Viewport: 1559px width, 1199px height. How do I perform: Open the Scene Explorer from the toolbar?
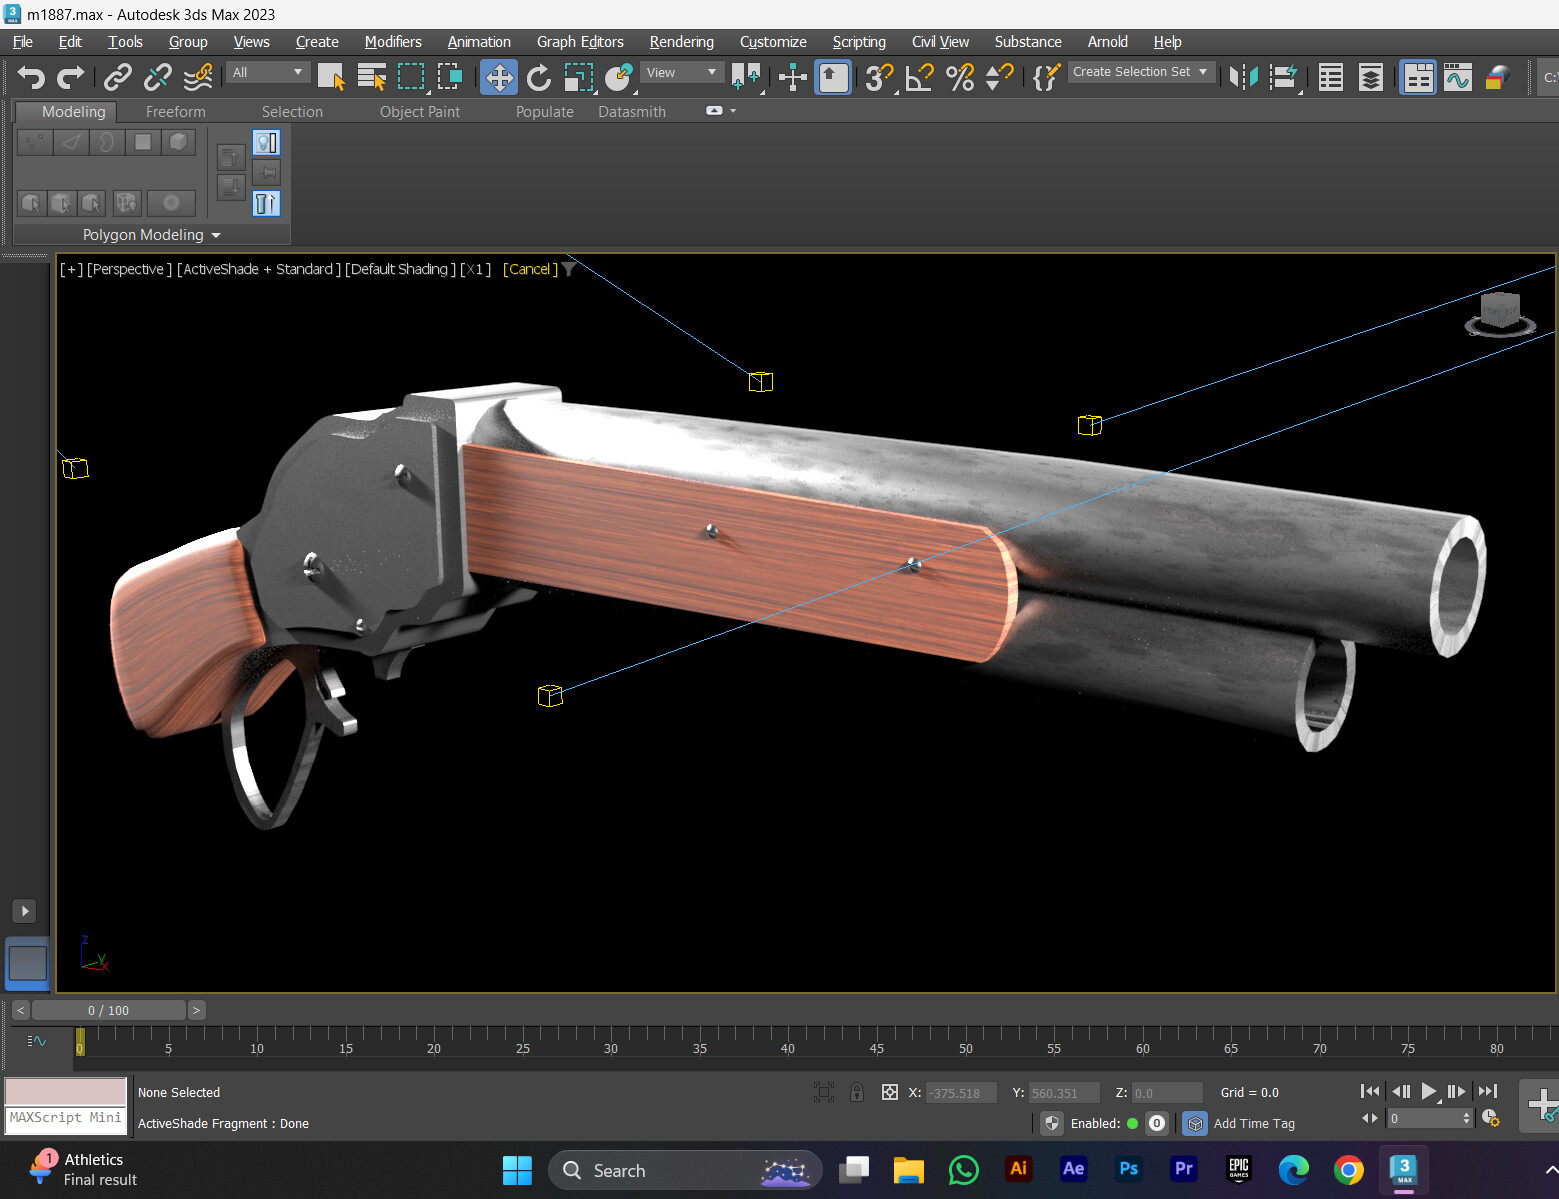point(1330,77)
